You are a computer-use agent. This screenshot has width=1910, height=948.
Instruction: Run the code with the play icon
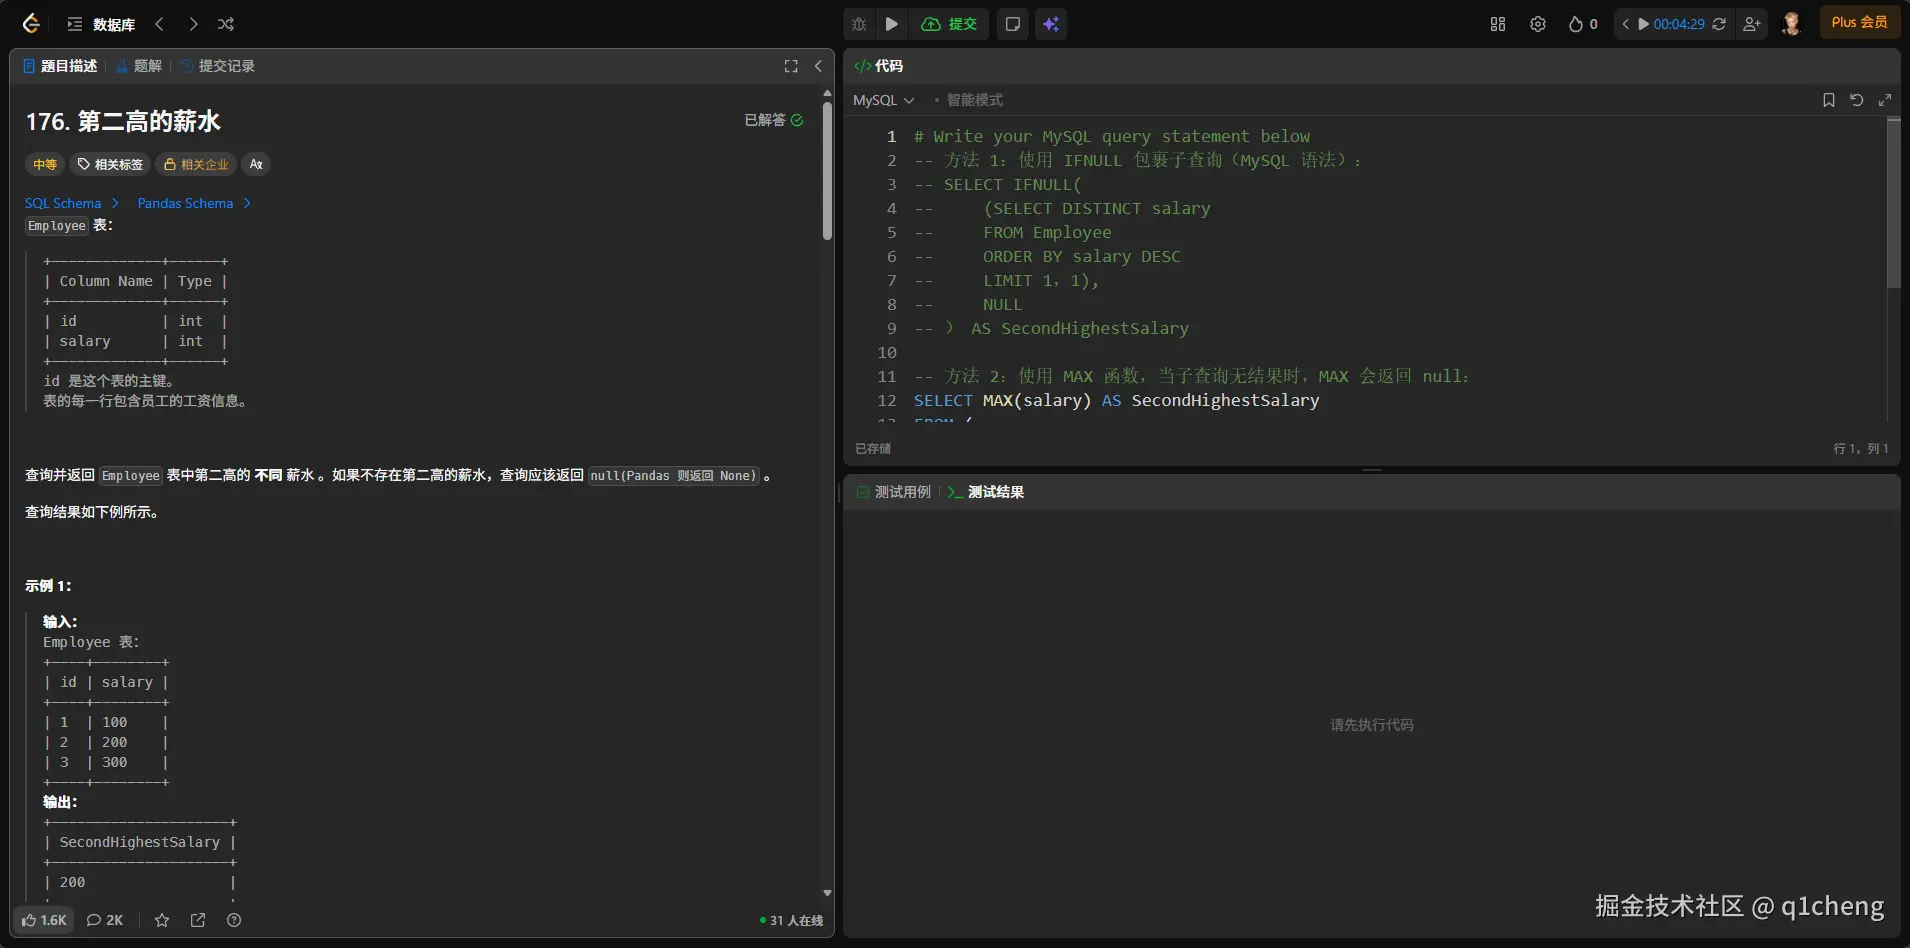coord(892,24)
